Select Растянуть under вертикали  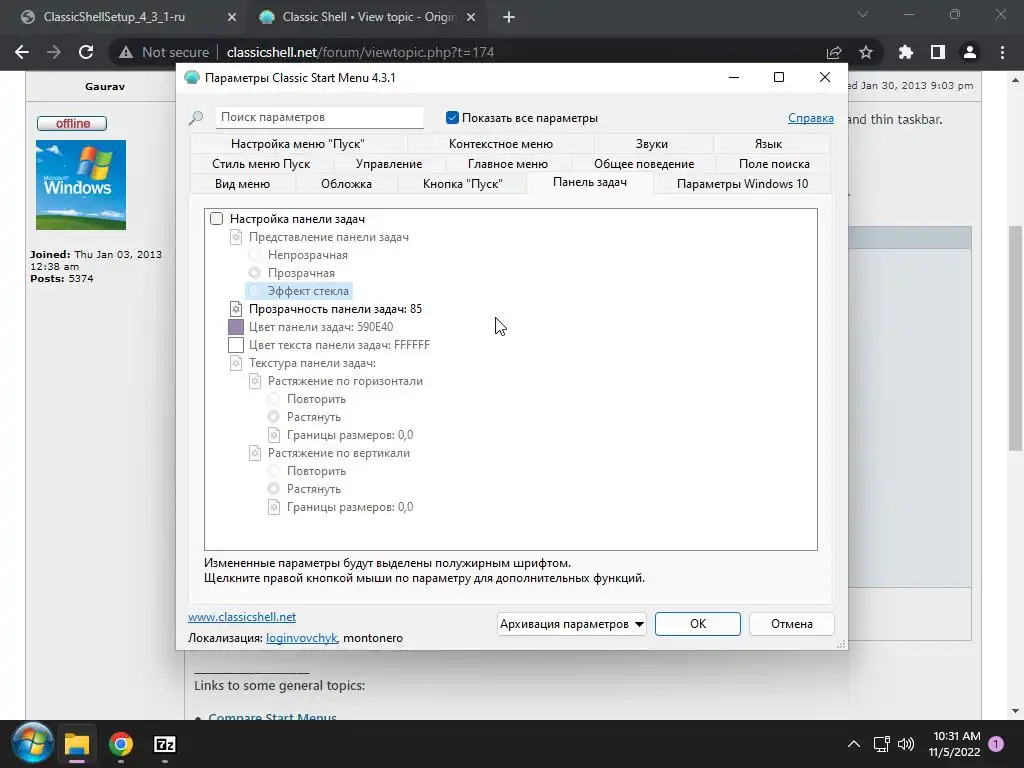pyautogui.click(x=274, y=489)
